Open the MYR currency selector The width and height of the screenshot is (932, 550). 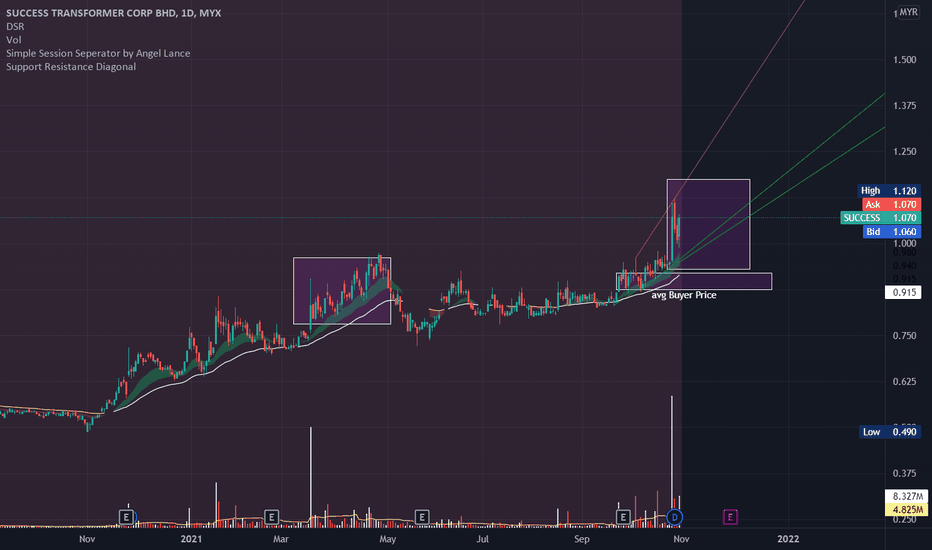[x=908, y=12]
